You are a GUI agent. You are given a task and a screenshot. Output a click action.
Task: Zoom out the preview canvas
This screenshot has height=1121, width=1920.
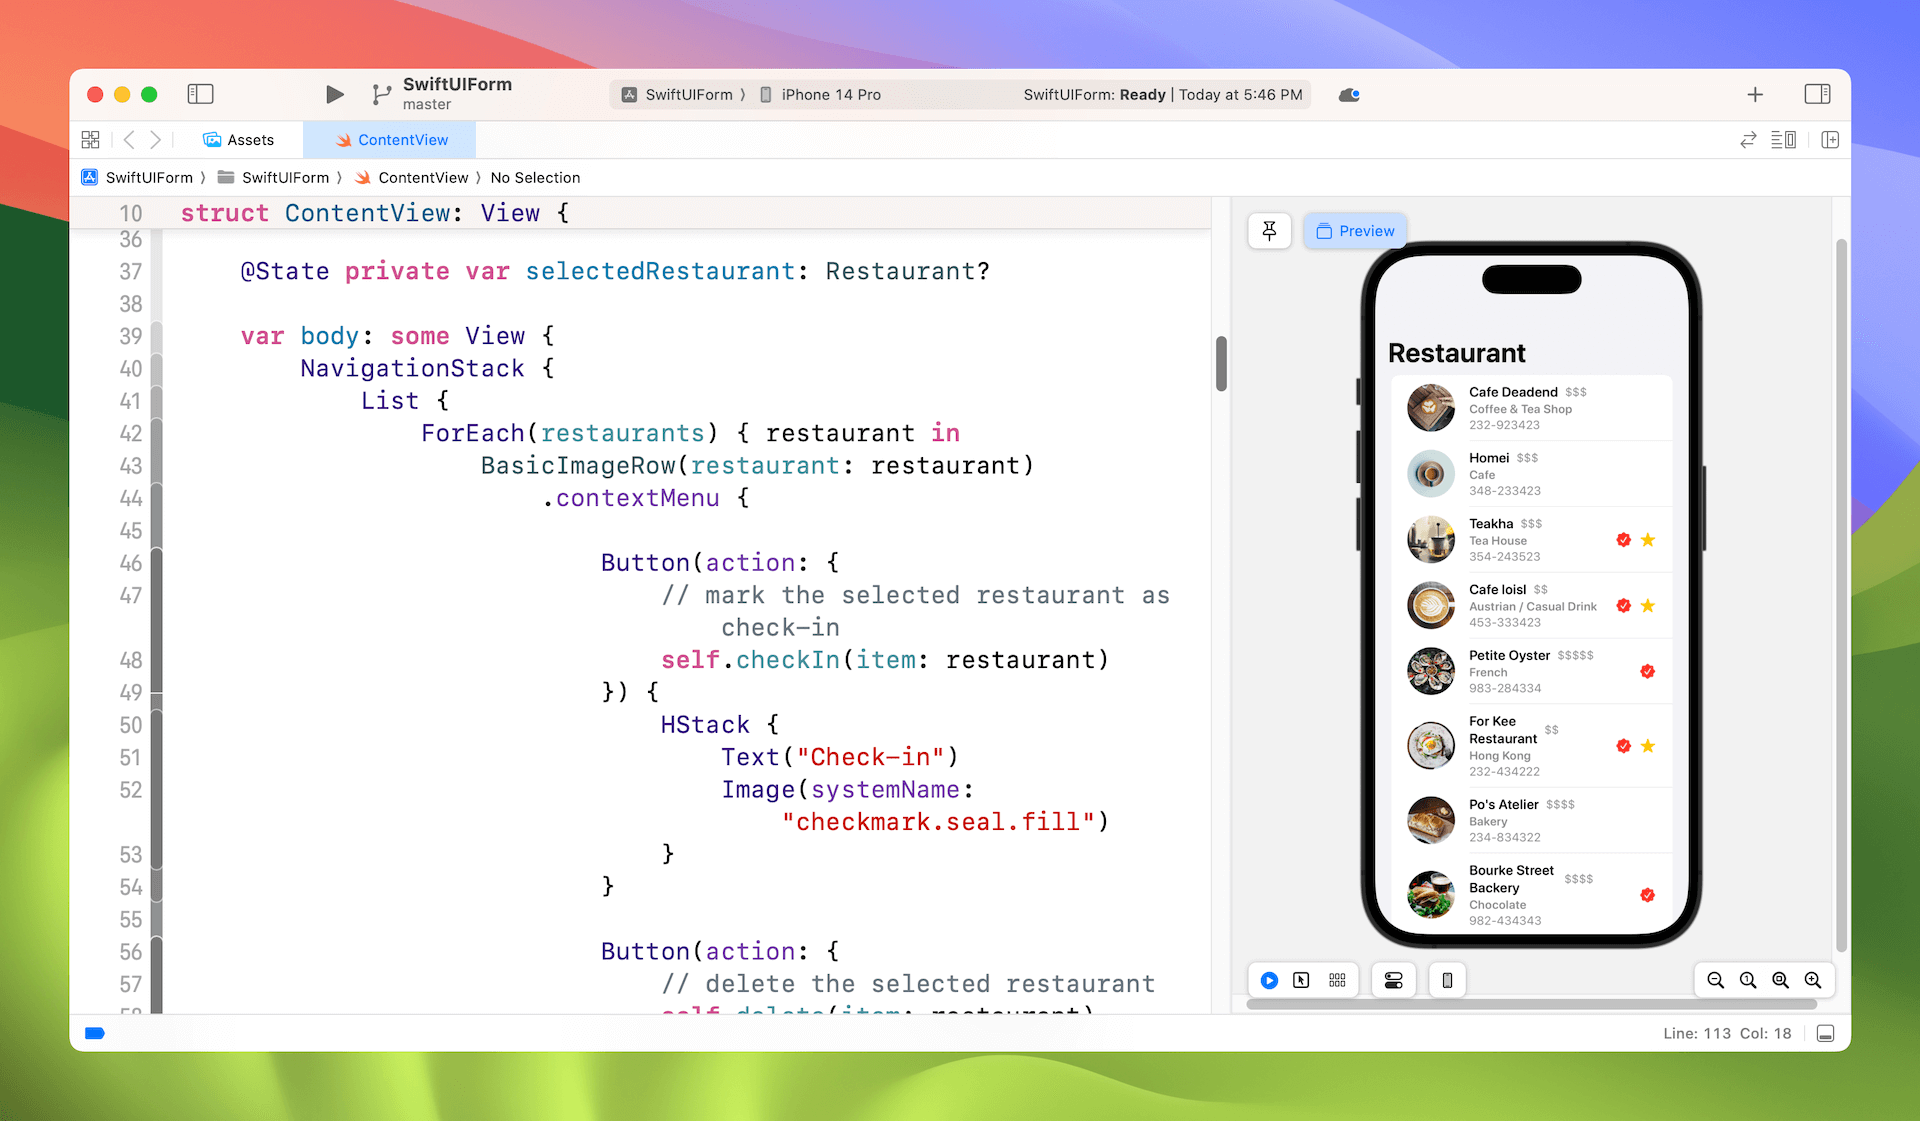tap(1716, 980)
